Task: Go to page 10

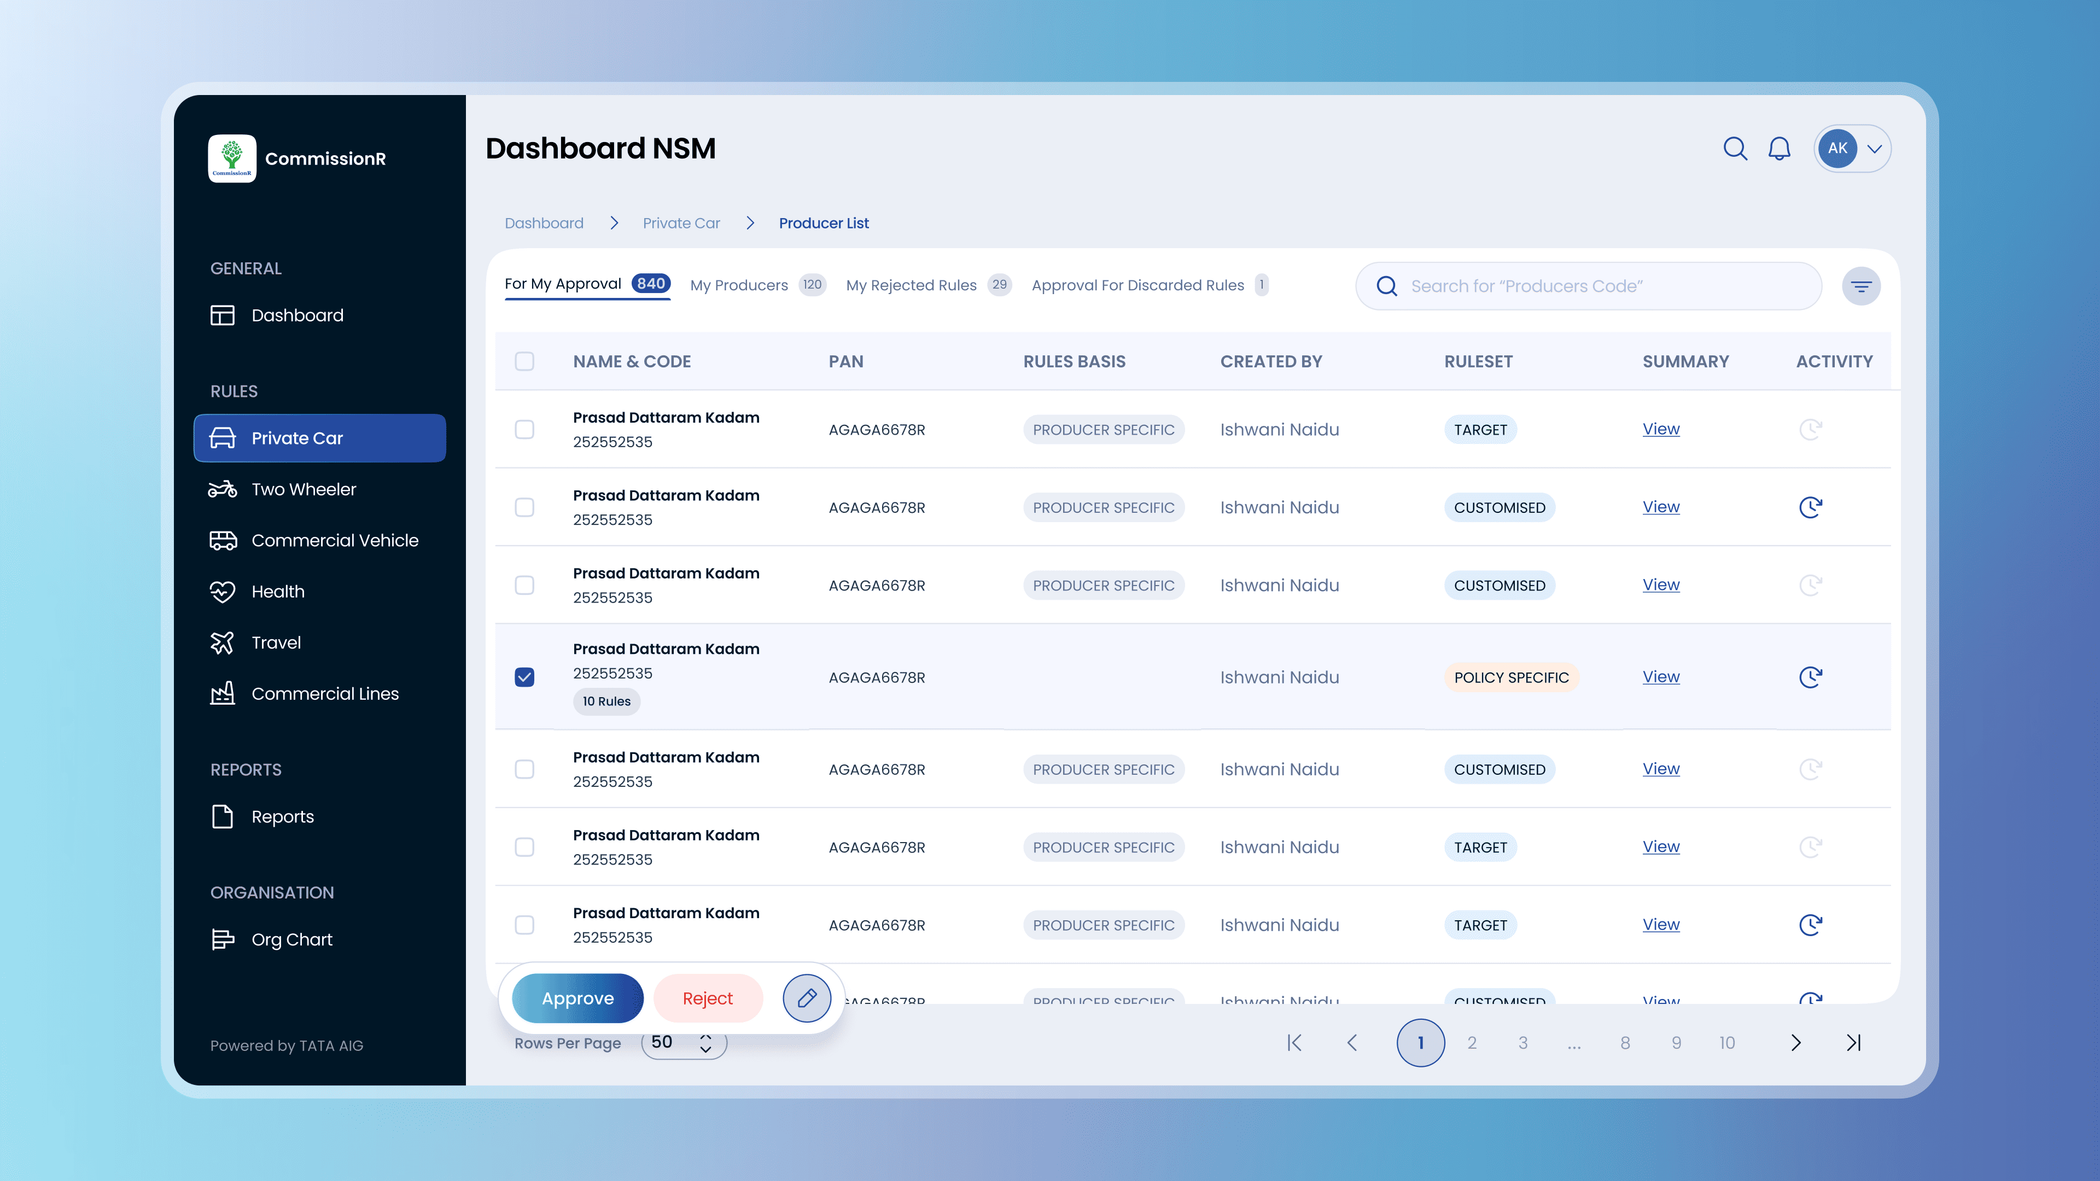Action: 1727,1043
